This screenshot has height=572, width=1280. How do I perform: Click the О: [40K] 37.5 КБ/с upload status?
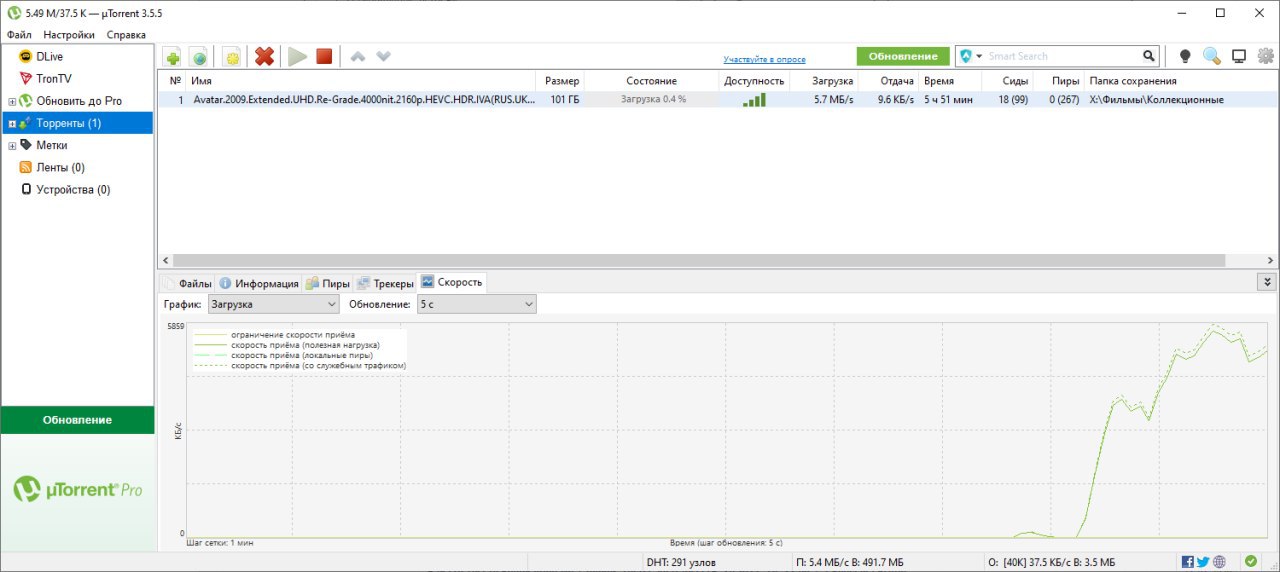(x=1051, y=562)
